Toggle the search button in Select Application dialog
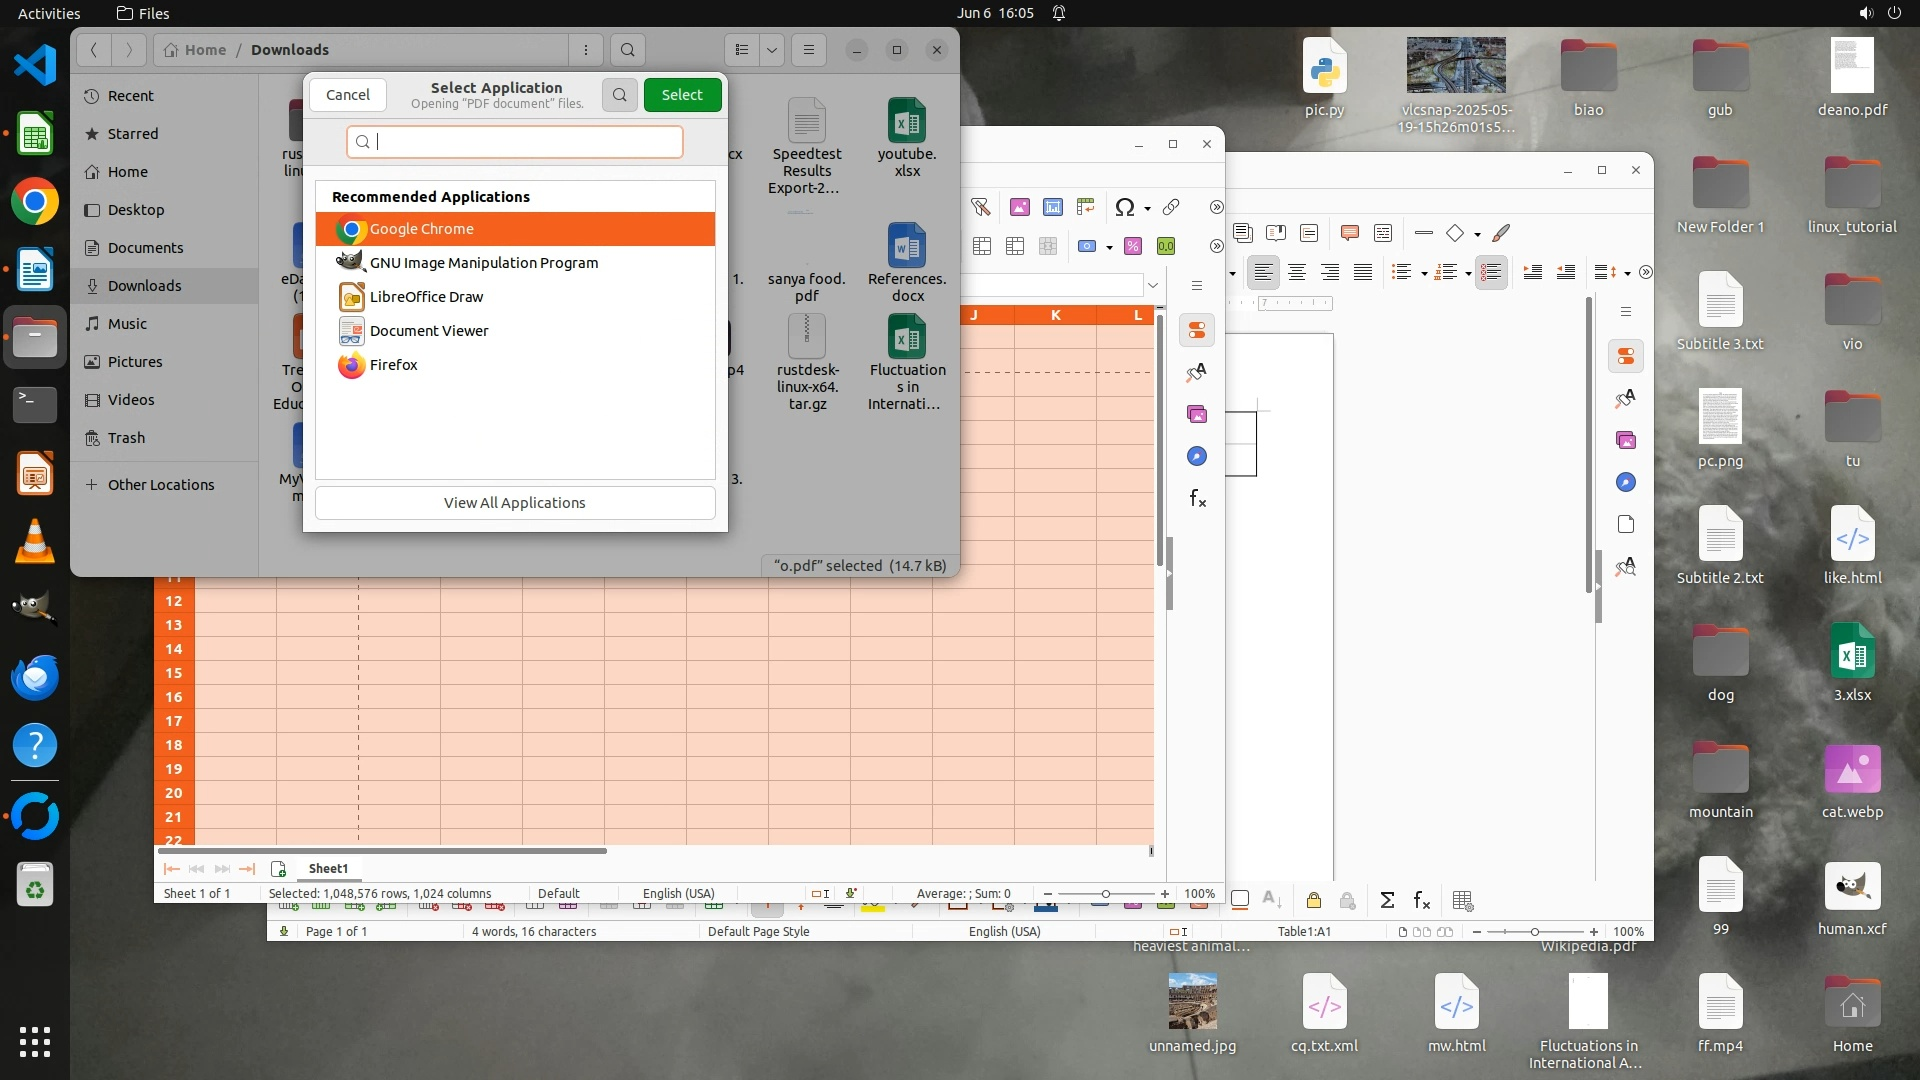 coord(620,95)
